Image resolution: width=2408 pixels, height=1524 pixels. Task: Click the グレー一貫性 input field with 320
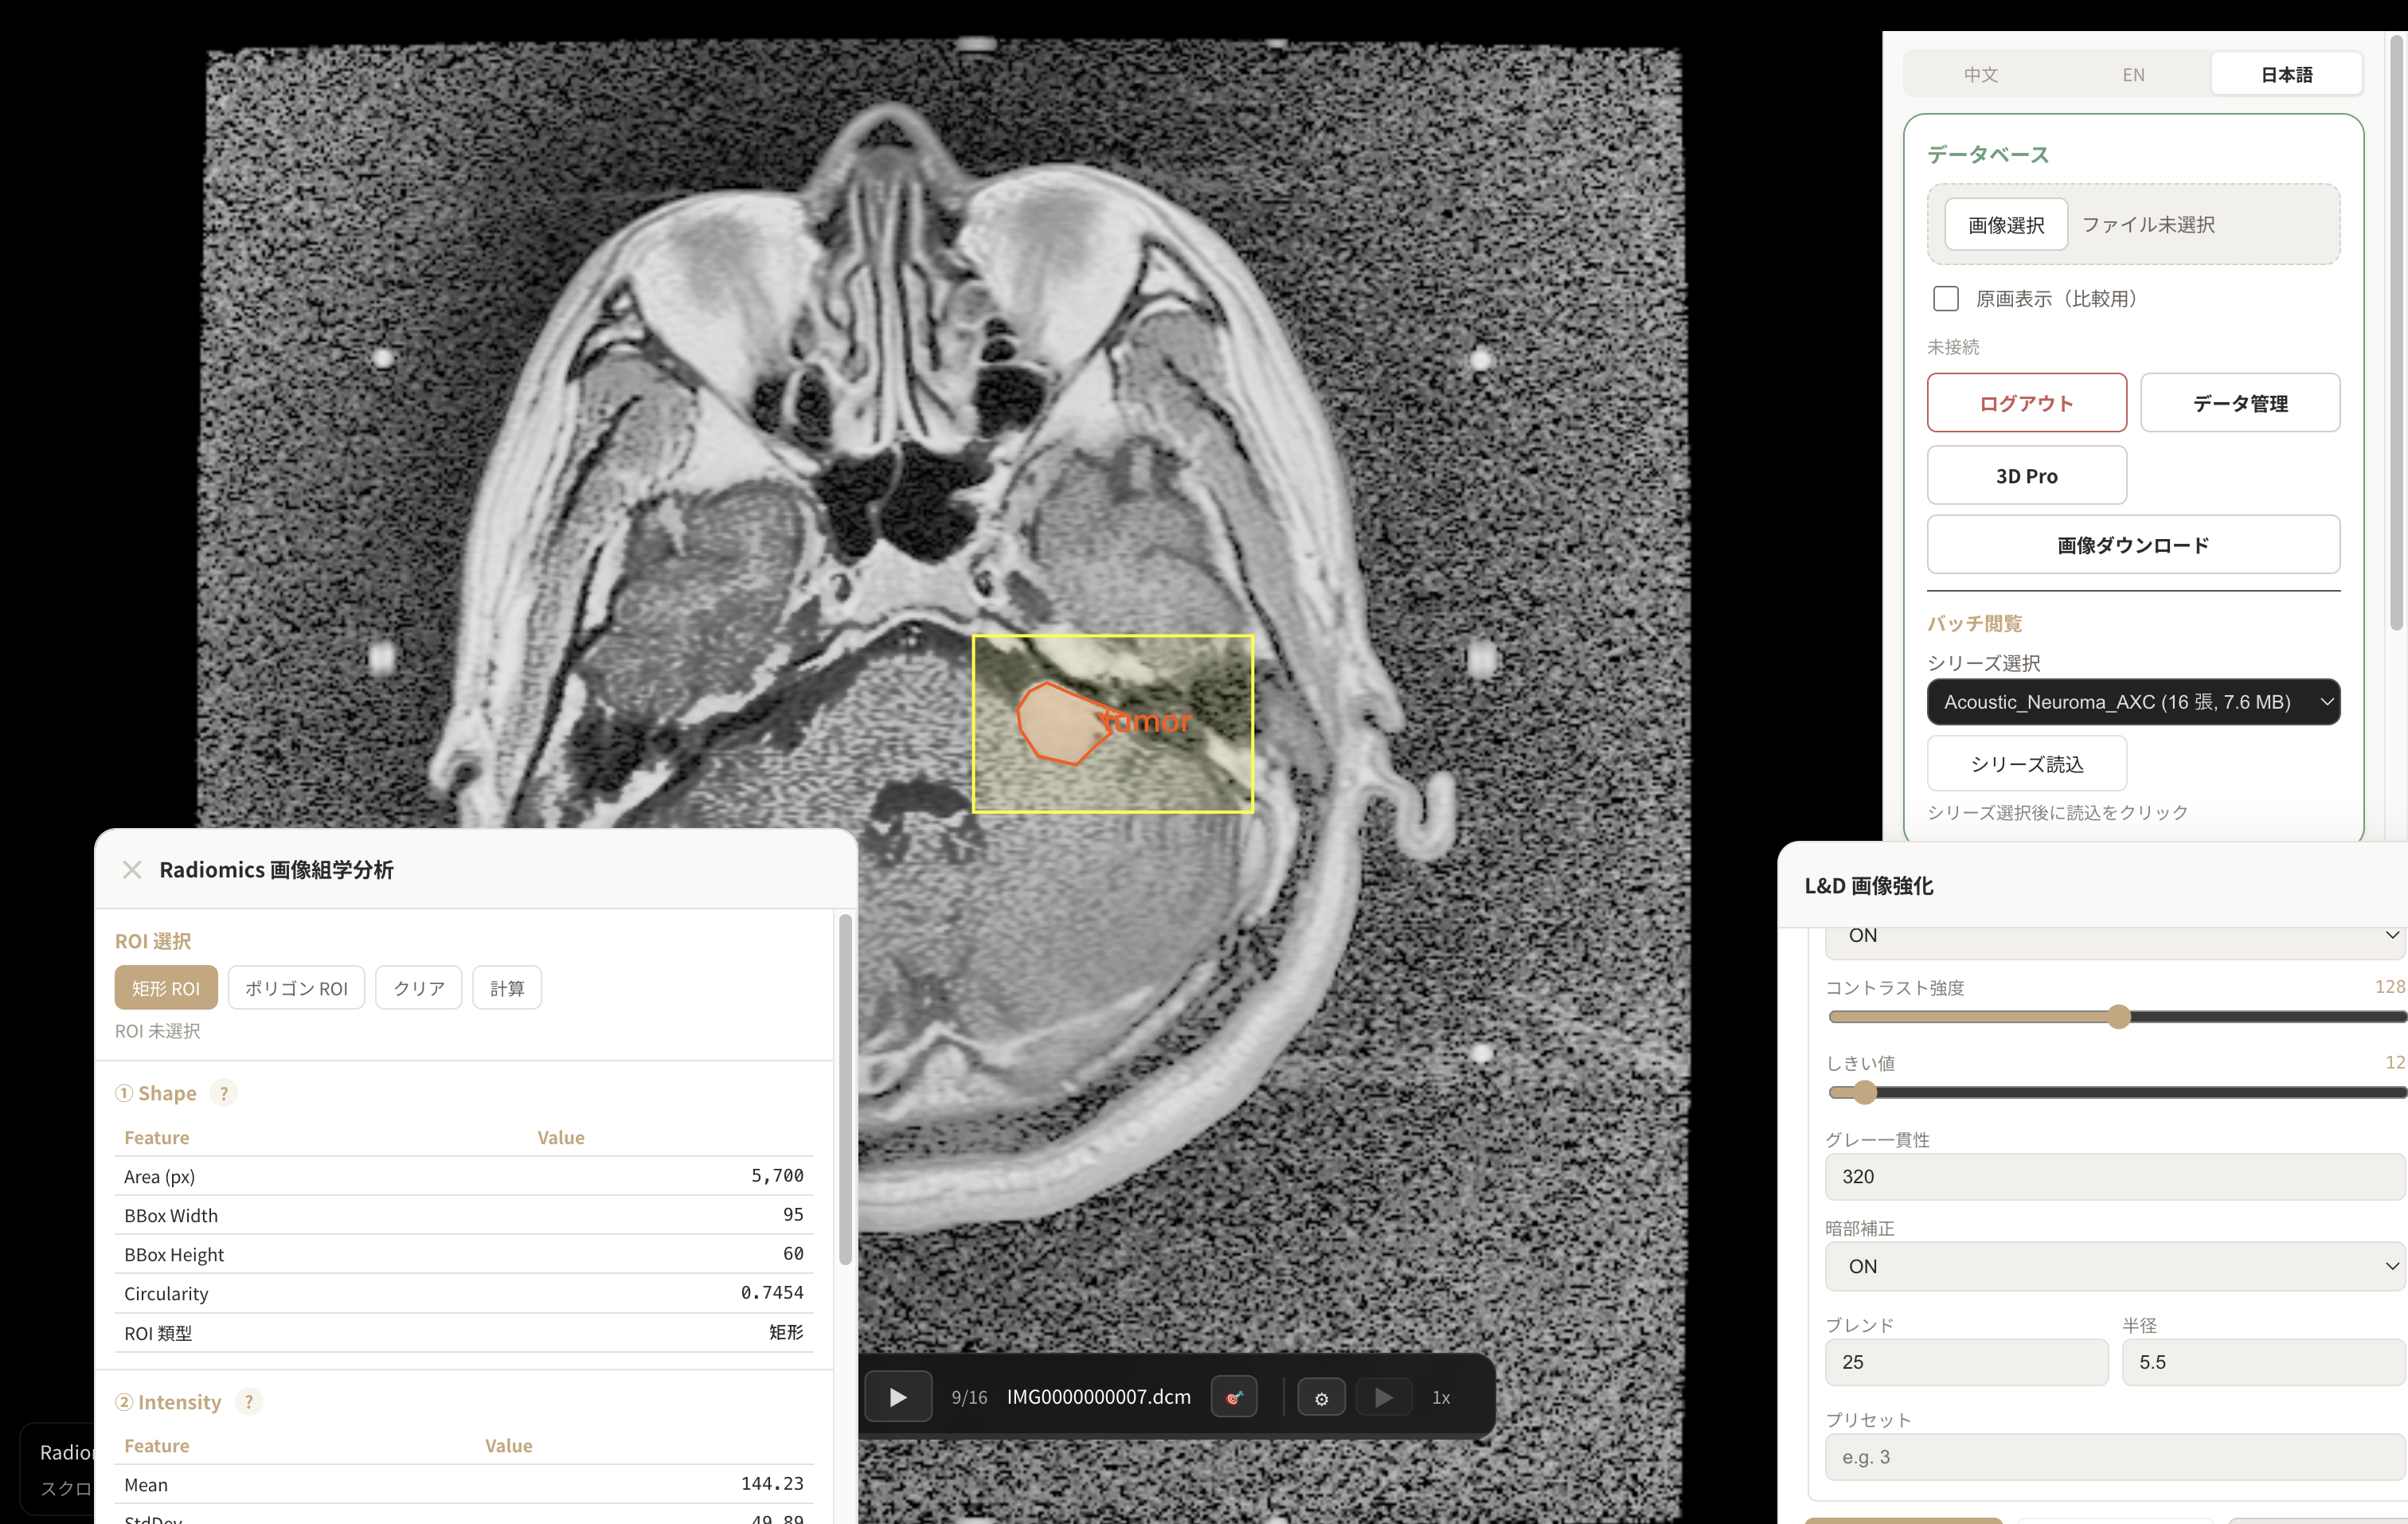2114,1177
